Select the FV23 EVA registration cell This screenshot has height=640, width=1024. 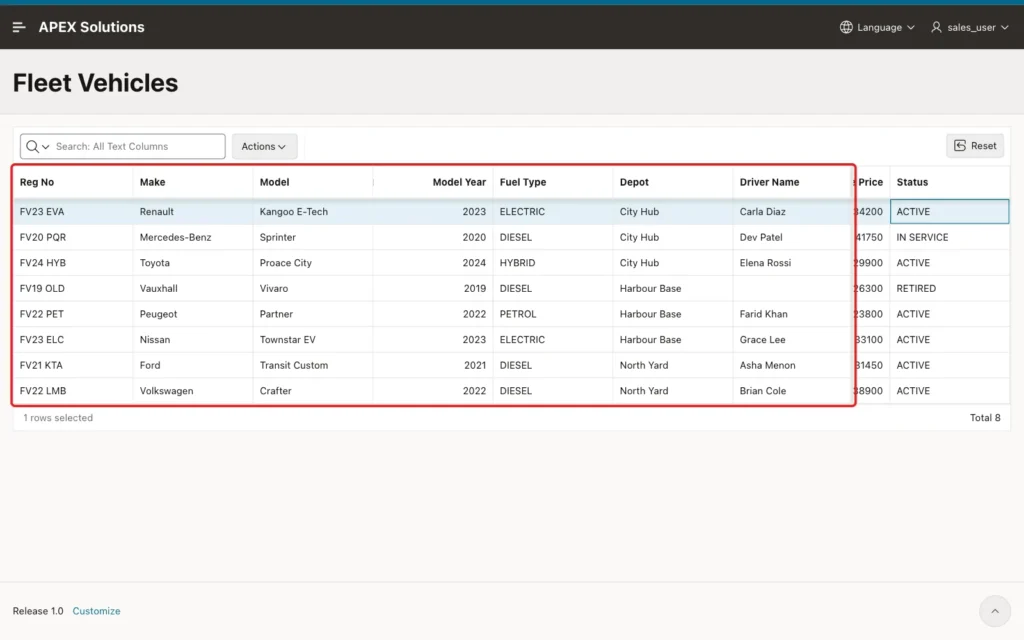pos(72,212)
